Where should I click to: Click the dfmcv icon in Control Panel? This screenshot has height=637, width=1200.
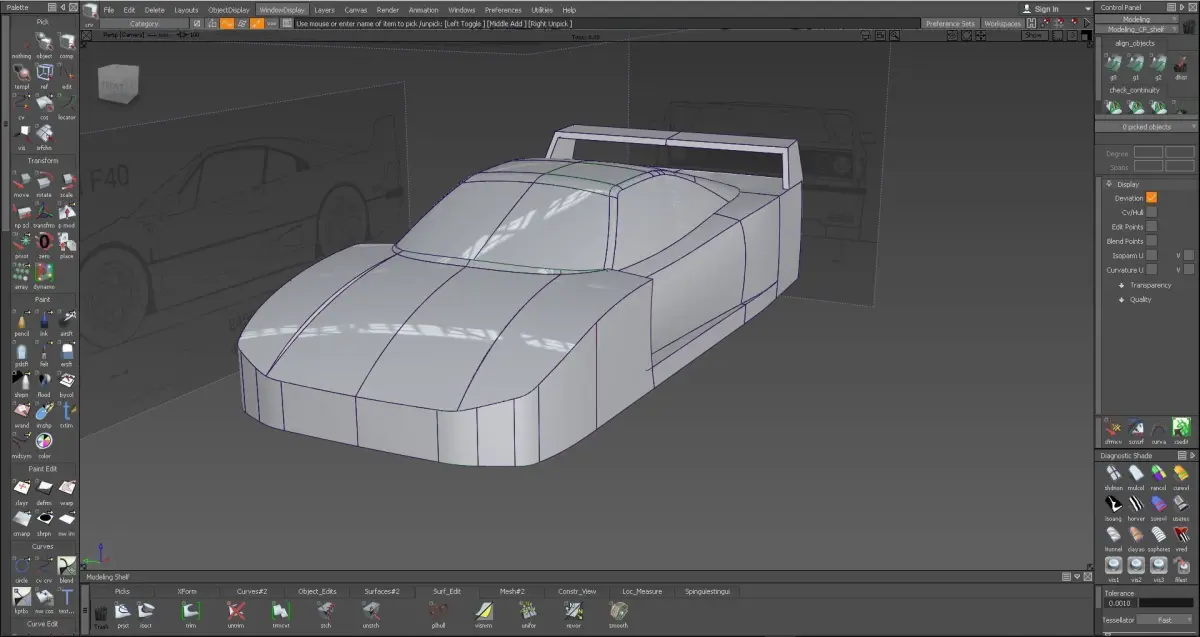coord(1113,430)
